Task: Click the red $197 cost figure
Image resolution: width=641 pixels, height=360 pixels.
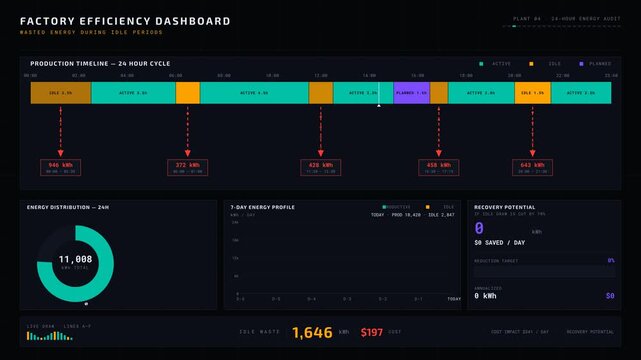Action: click(x=372, y=333)
